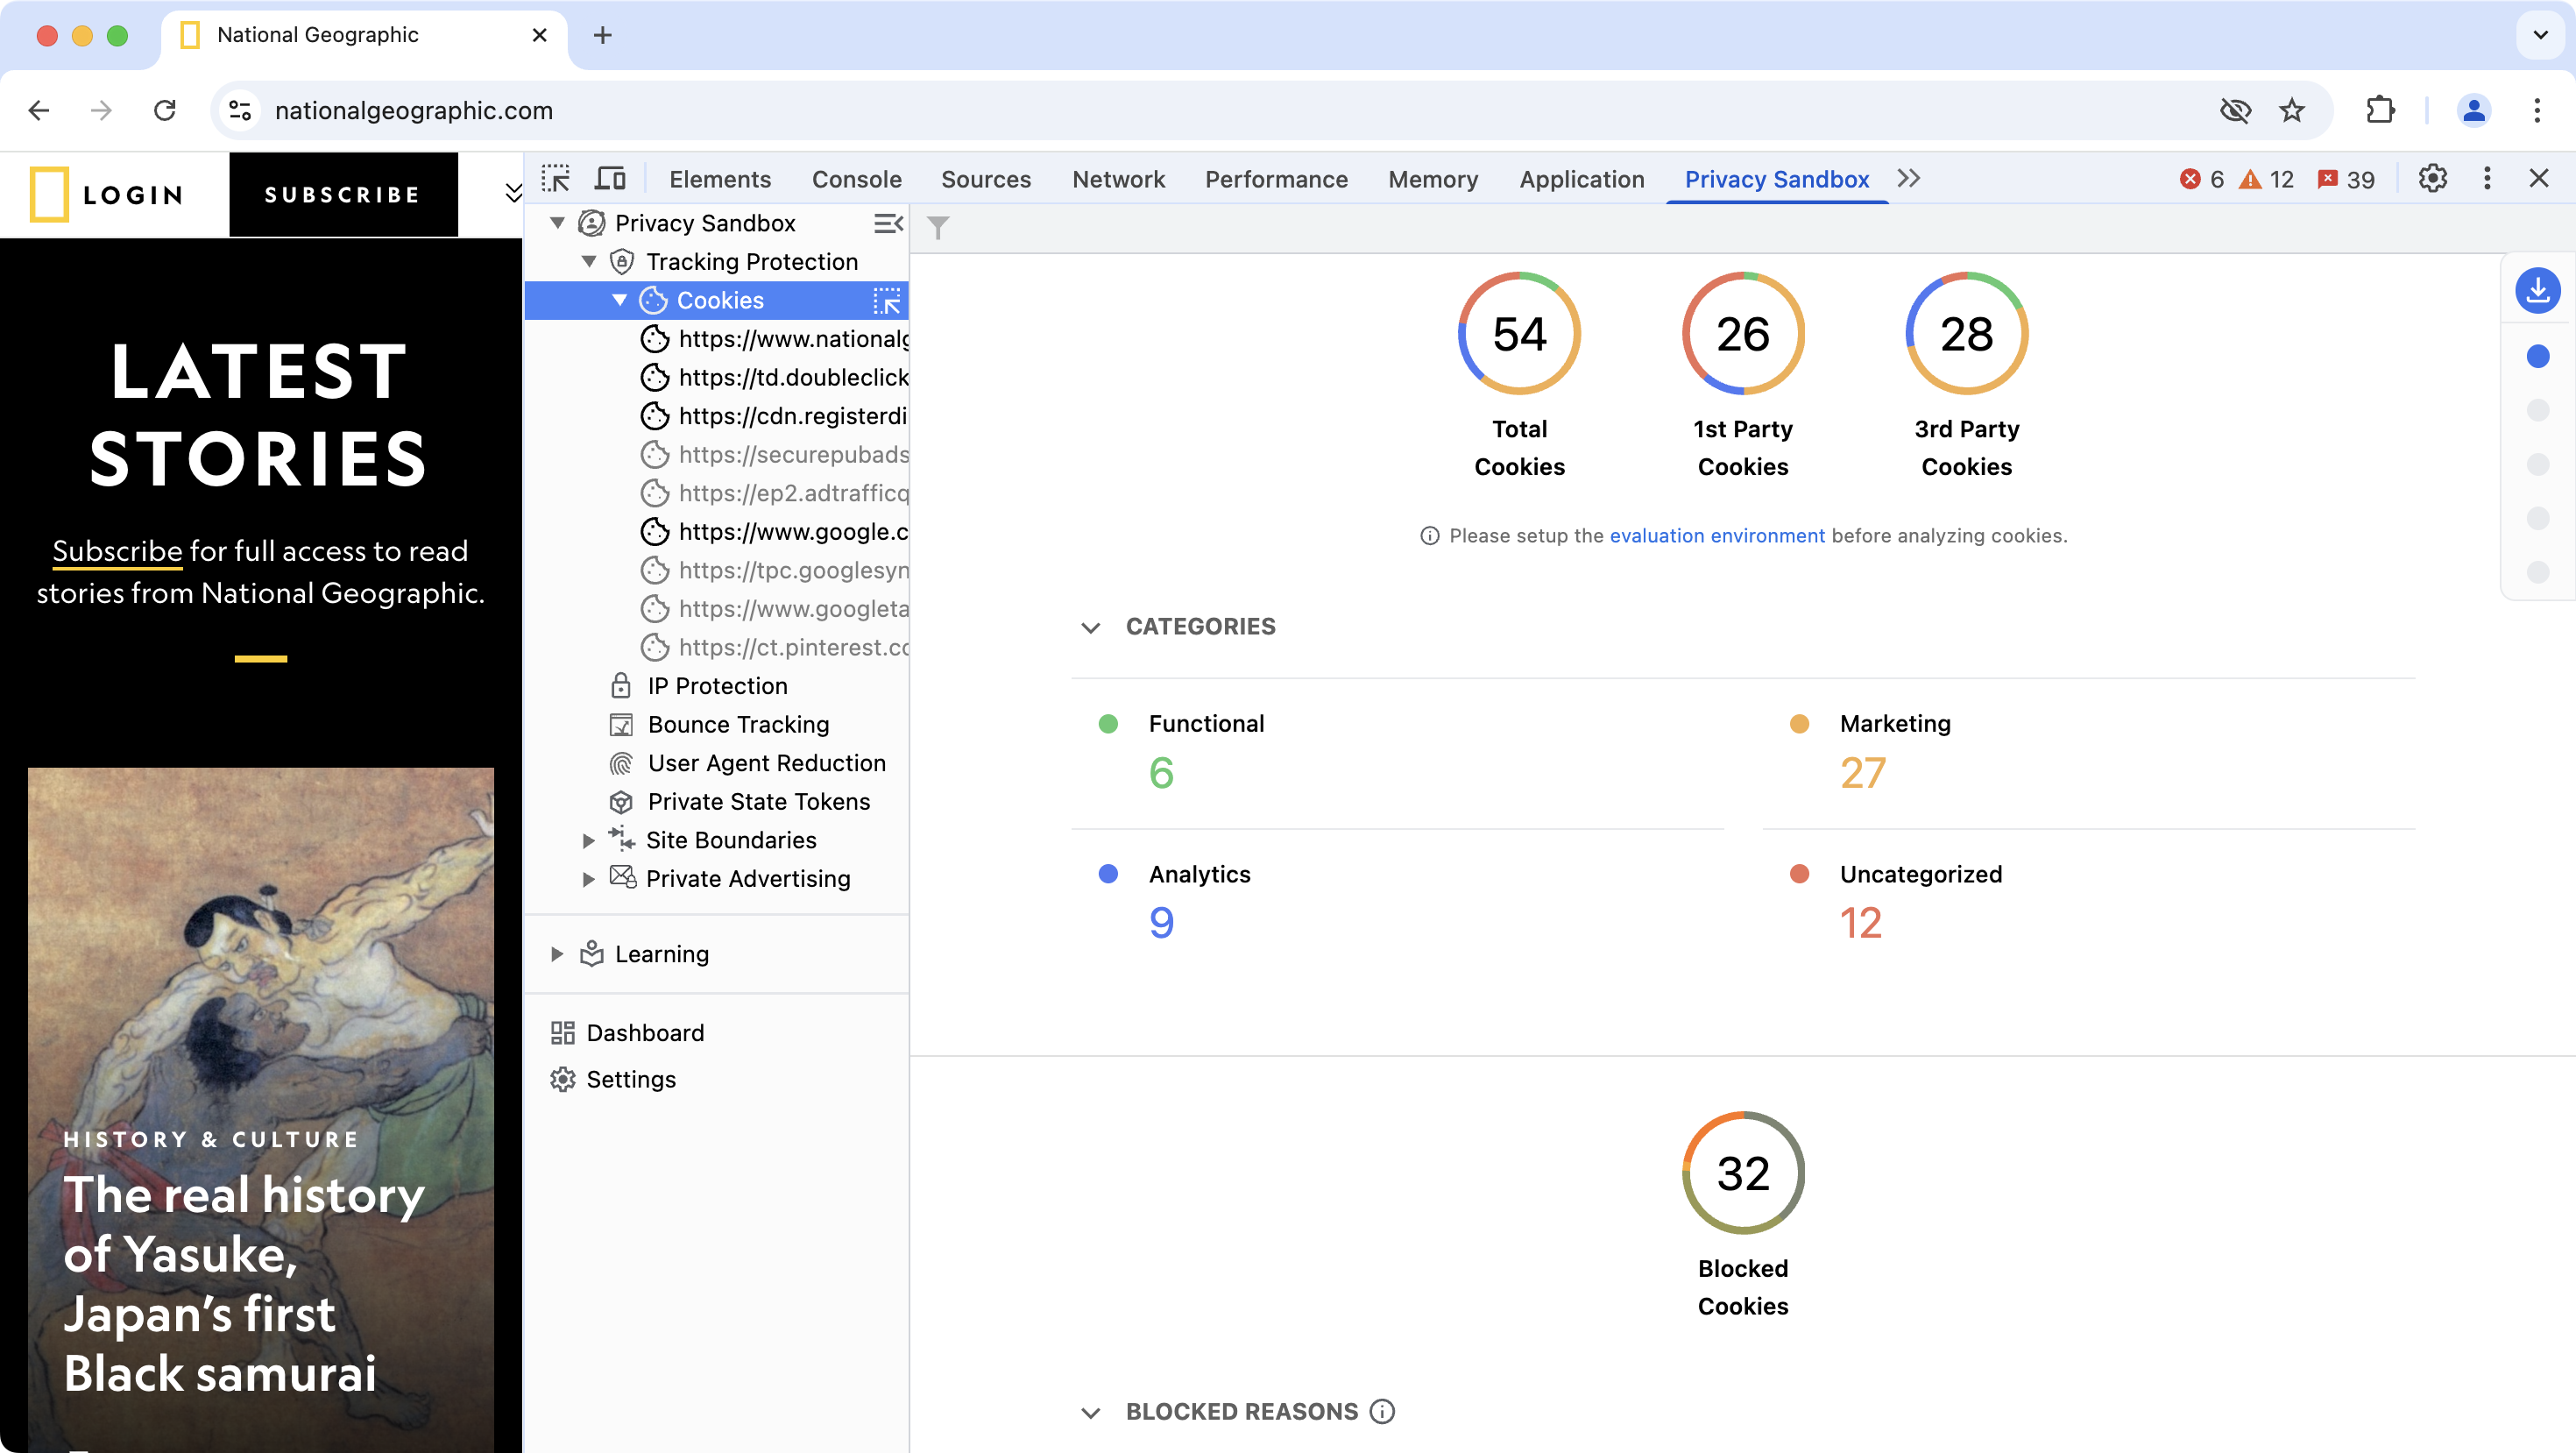Open the Extensions puzzle icon

[x=2380, y=110]
